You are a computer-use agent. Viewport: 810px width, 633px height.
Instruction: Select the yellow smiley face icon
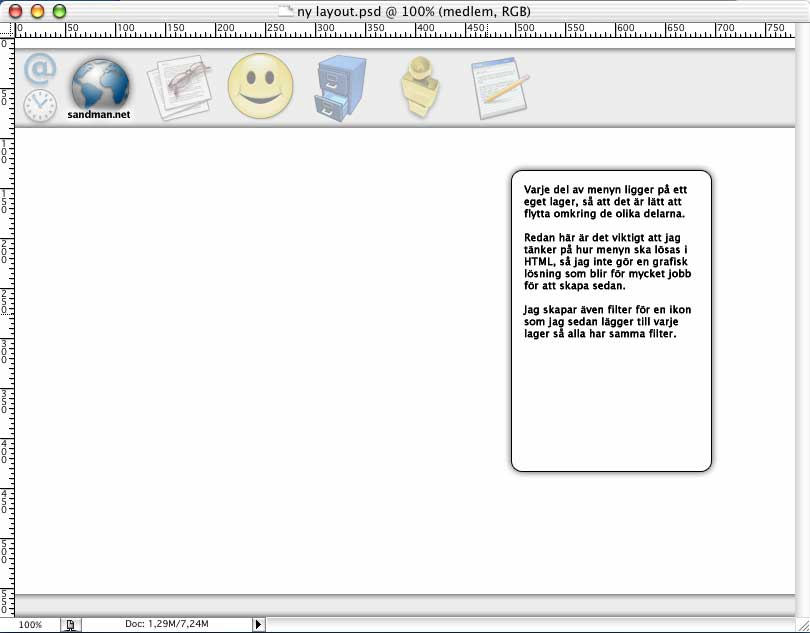pos(260,86)
